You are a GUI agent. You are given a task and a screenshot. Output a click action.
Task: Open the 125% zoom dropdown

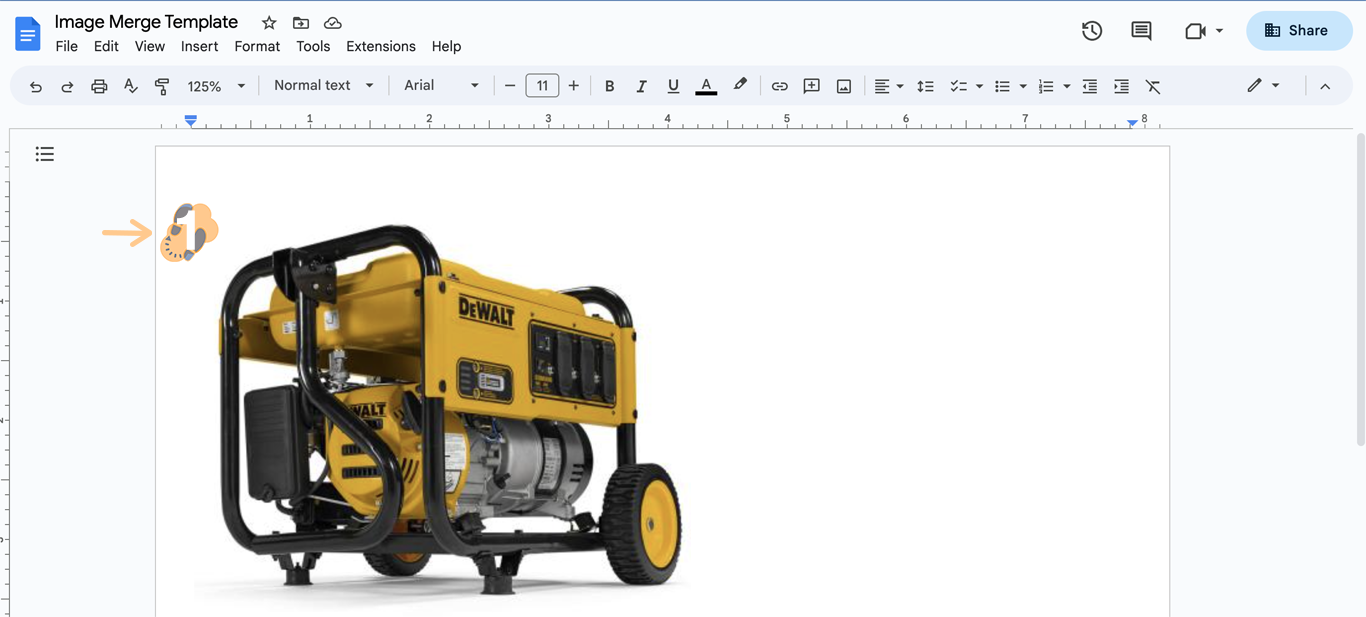tap(216, 87)
